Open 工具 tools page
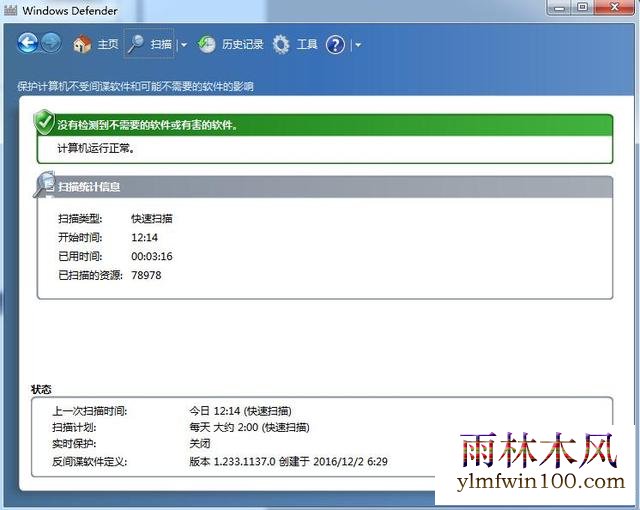640x510 pixels. pos(307,44)
